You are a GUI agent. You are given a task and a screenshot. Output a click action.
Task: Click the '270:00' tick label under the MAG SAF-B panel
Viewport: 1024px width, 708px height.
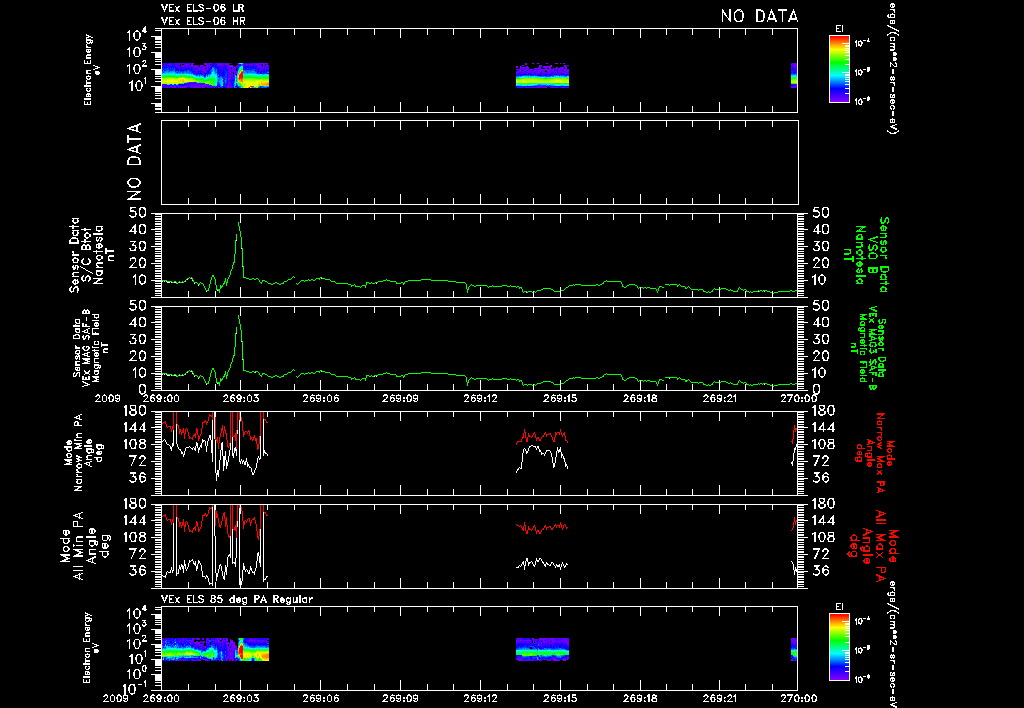point(799,398)
